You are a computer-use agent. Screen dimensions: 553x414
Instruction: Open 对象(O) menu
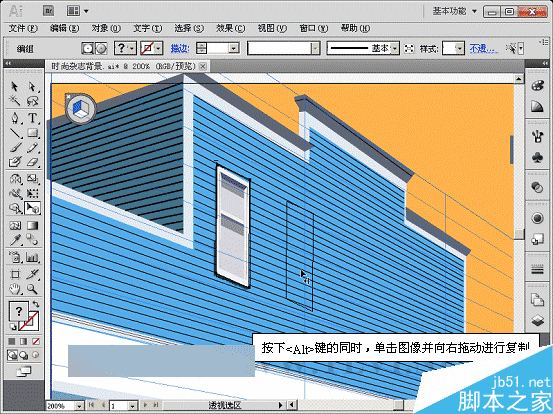pos(106,28)
